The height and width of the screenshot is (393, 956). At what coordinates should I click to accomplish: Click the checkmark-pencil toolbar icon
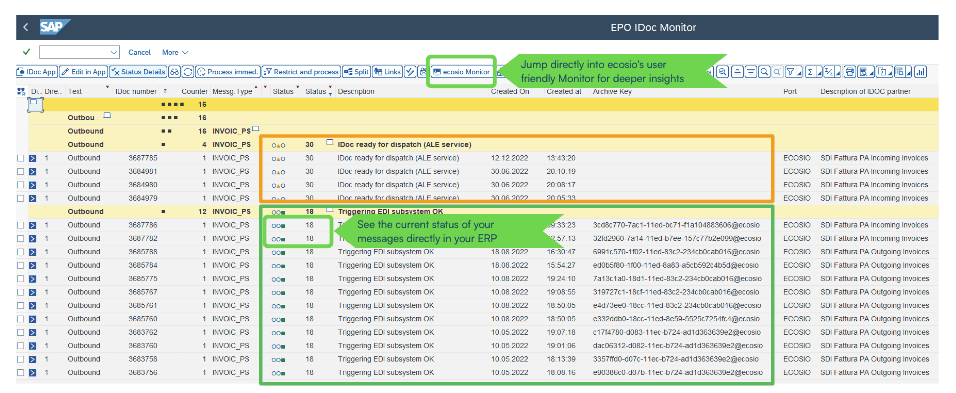(x=410, y=72)
